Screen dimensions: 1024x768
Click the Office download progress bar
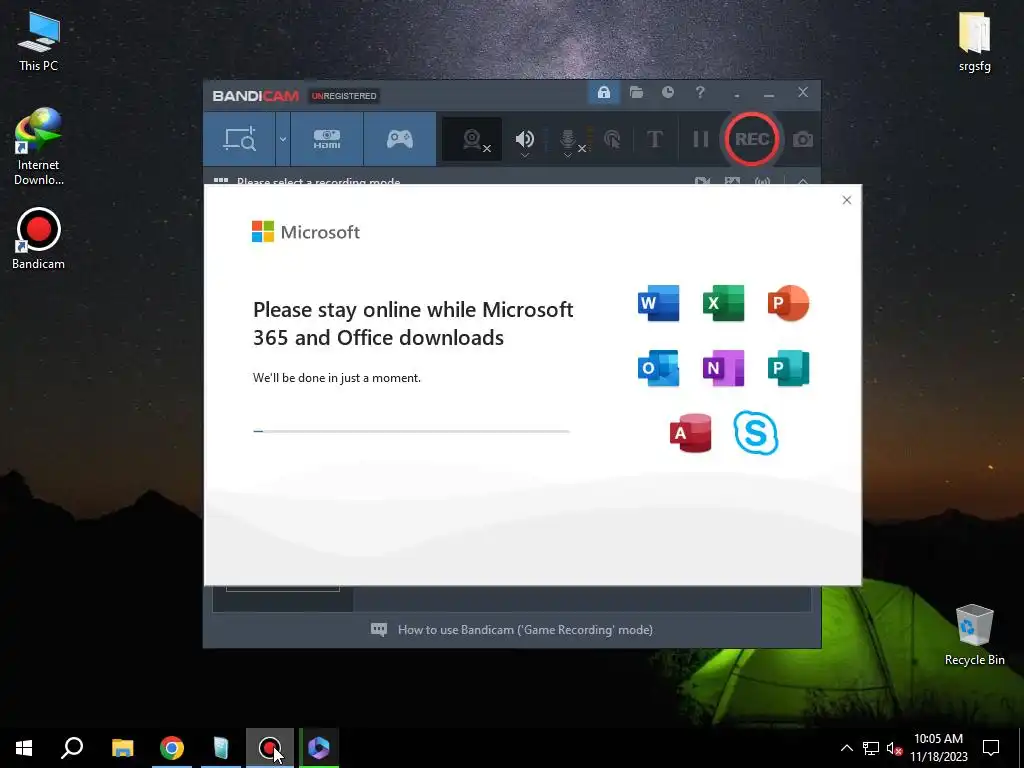pos(411,431)
